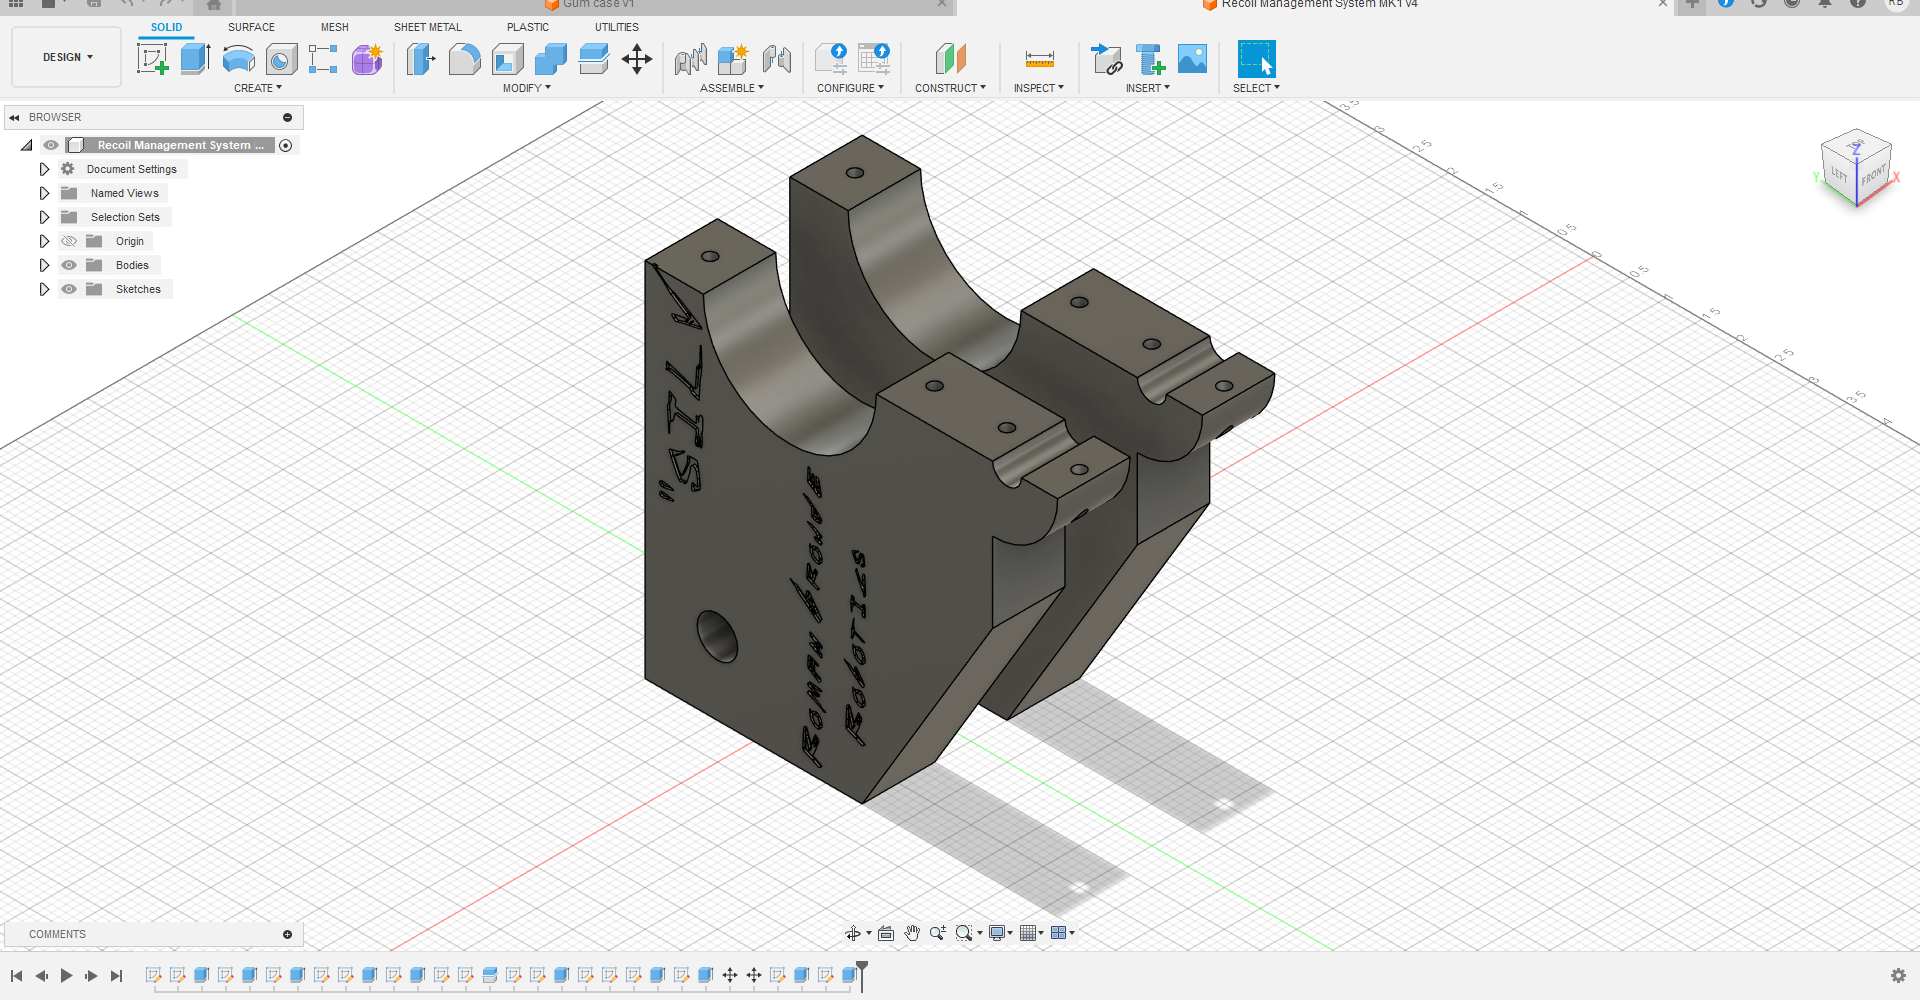The height and width of the screenshot is (1000, 1920).
Task: Click the Measure tool under Inspect
Action: click(1039, 60)
